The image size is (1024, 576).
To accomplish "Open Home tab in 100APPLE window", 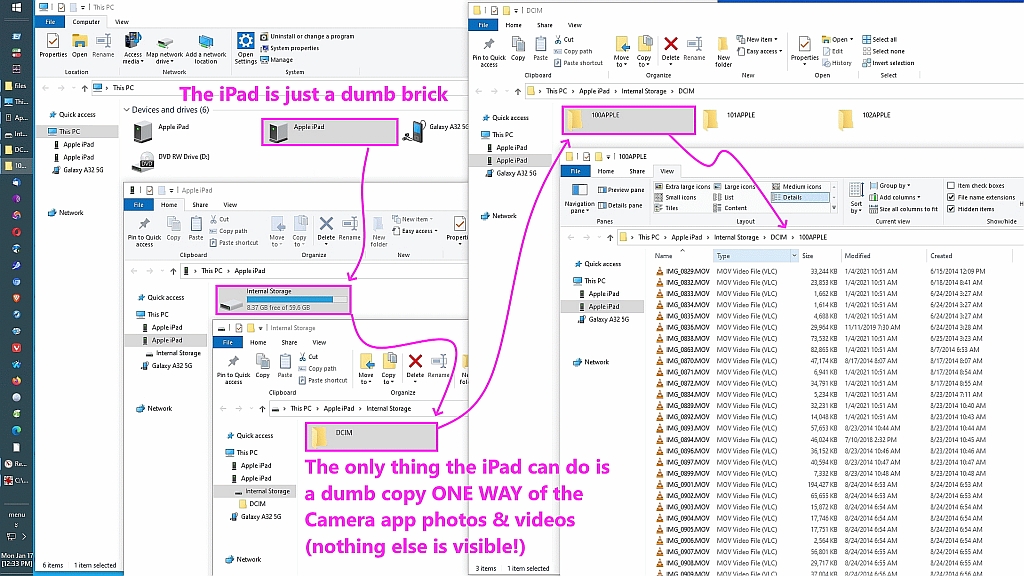I will coord(605,171).
